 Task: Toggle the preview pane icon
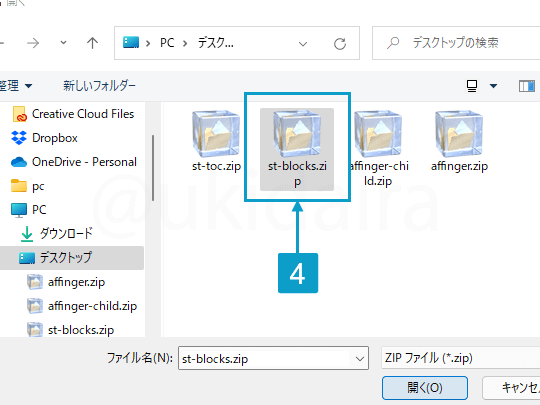point(527,86)
